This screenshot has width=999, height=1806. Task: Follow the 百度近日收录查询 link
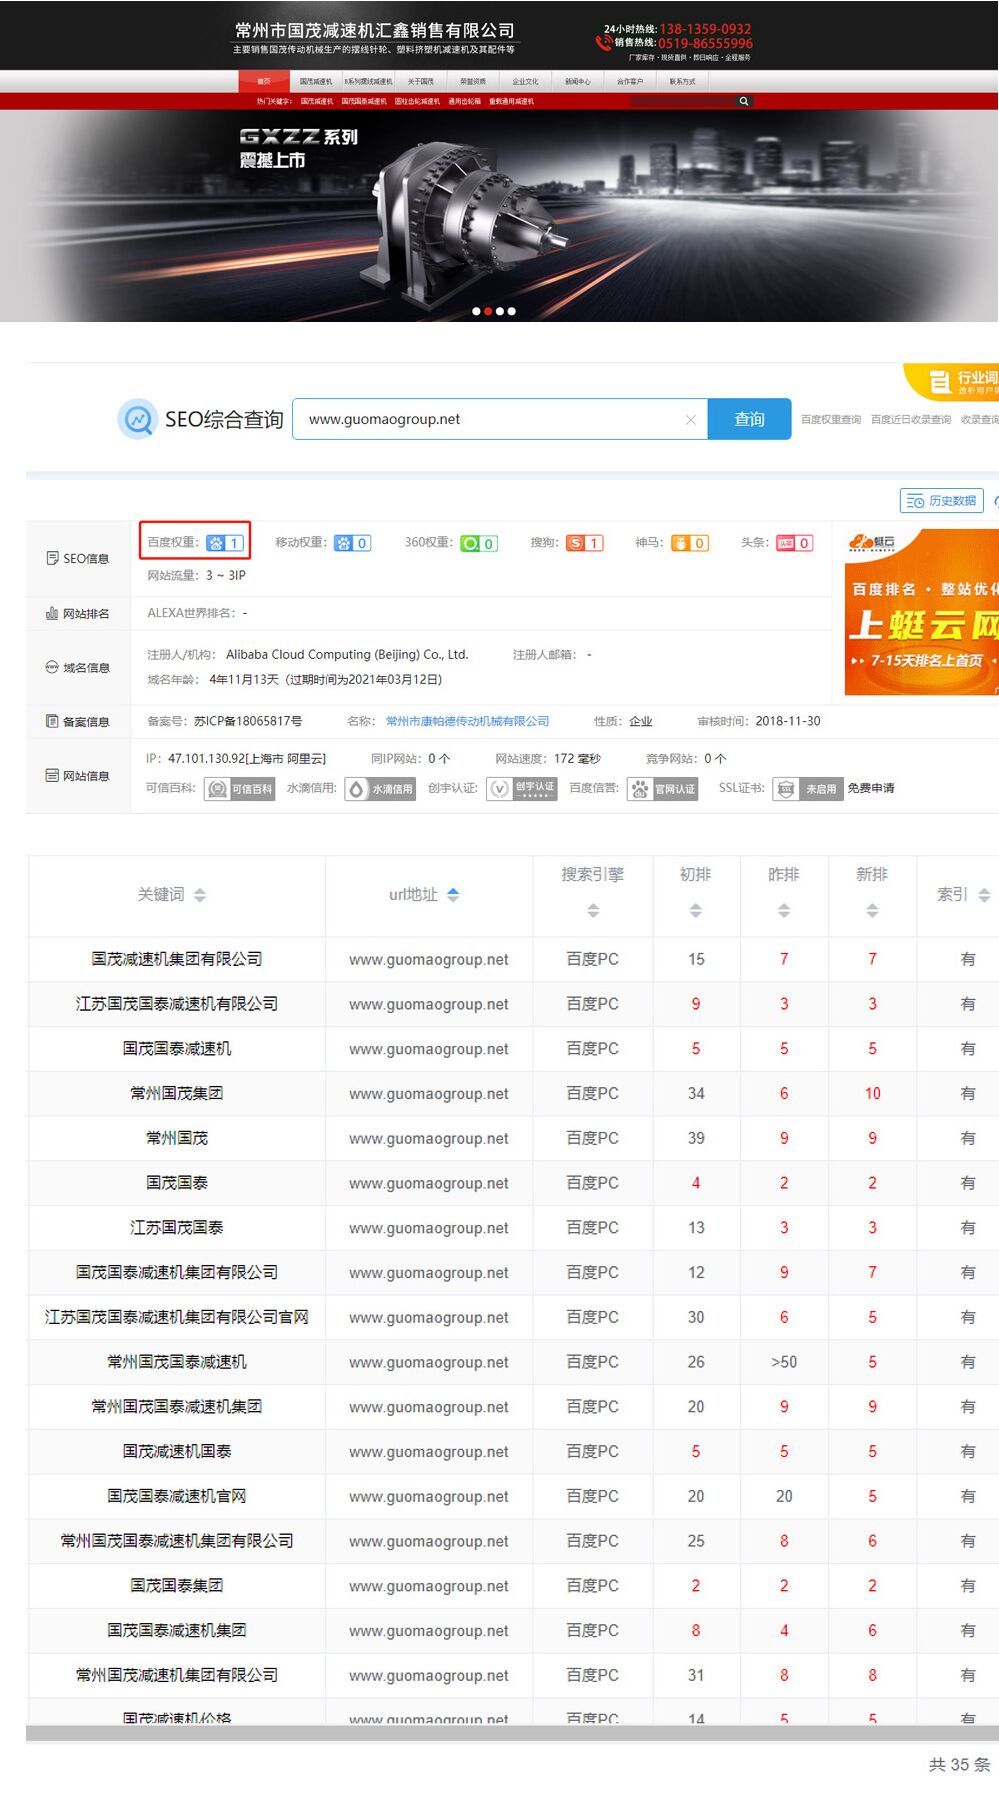coord(911,420)
